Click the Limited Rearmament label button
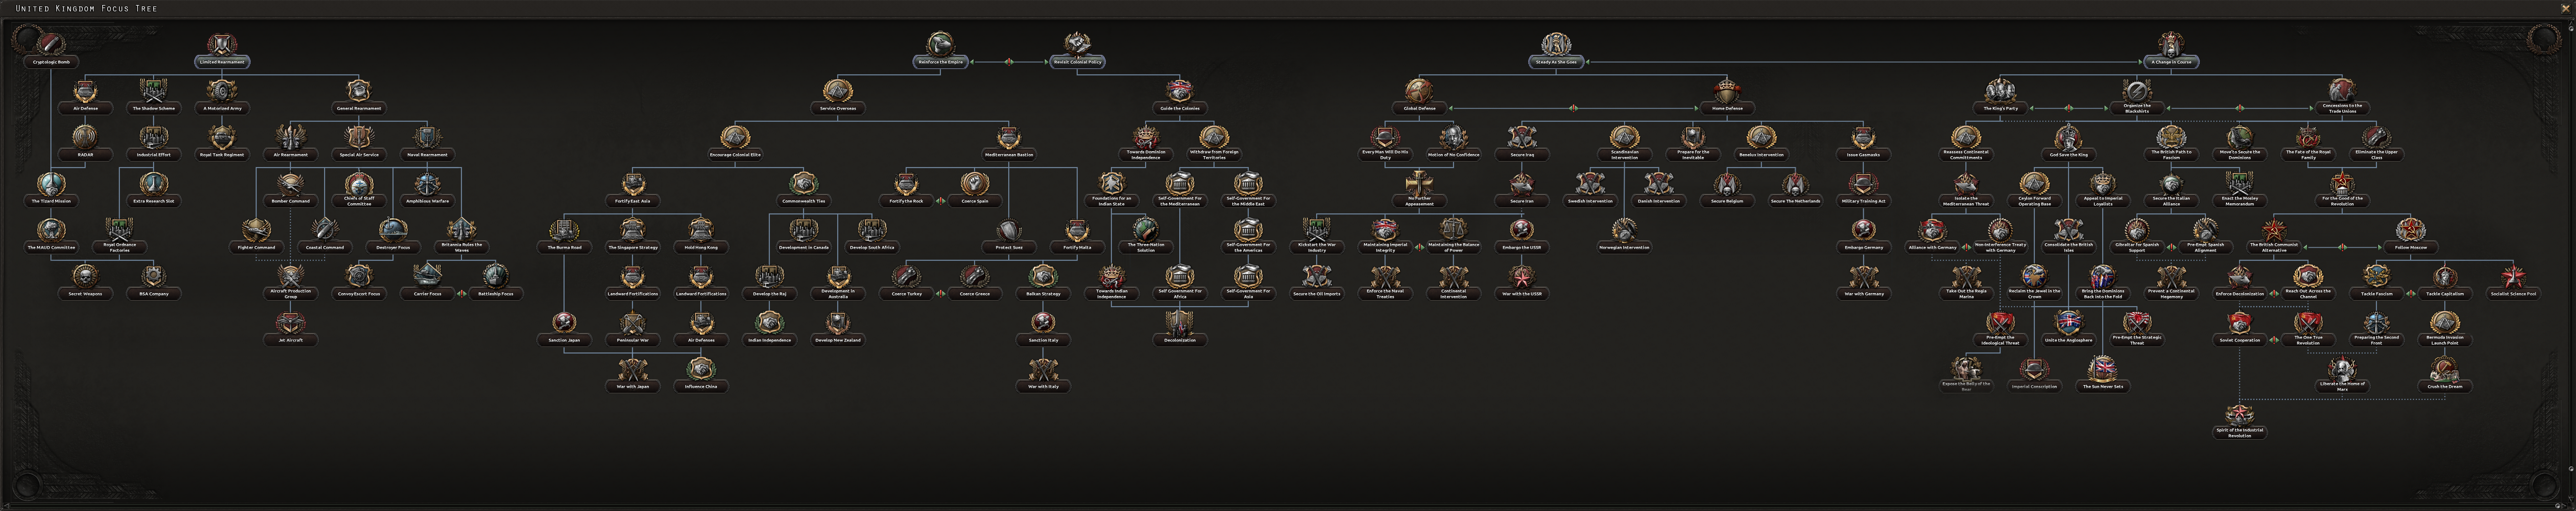2576x511 pixels. [222, 62]
